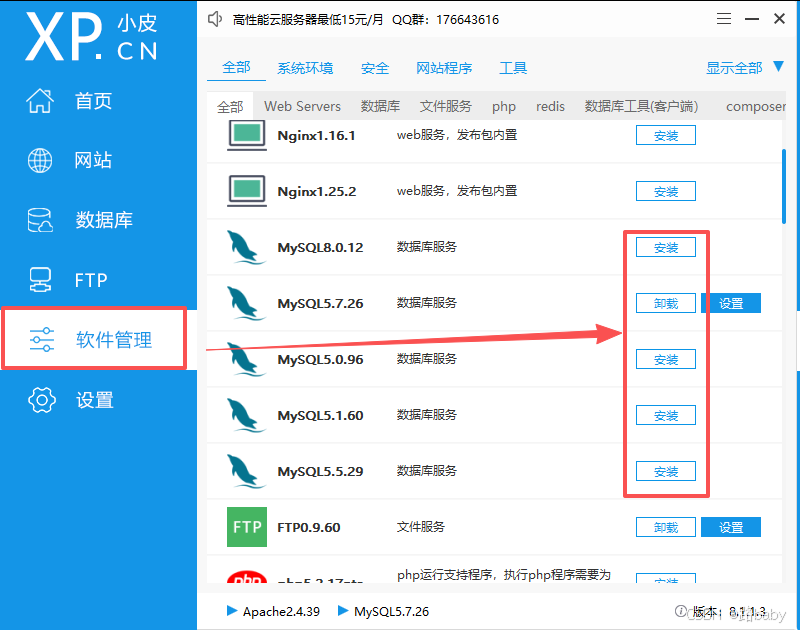This screenshot has height=630, width=800.
Task: Click the XP.CN logo
Action: click(x=92, y=37)
